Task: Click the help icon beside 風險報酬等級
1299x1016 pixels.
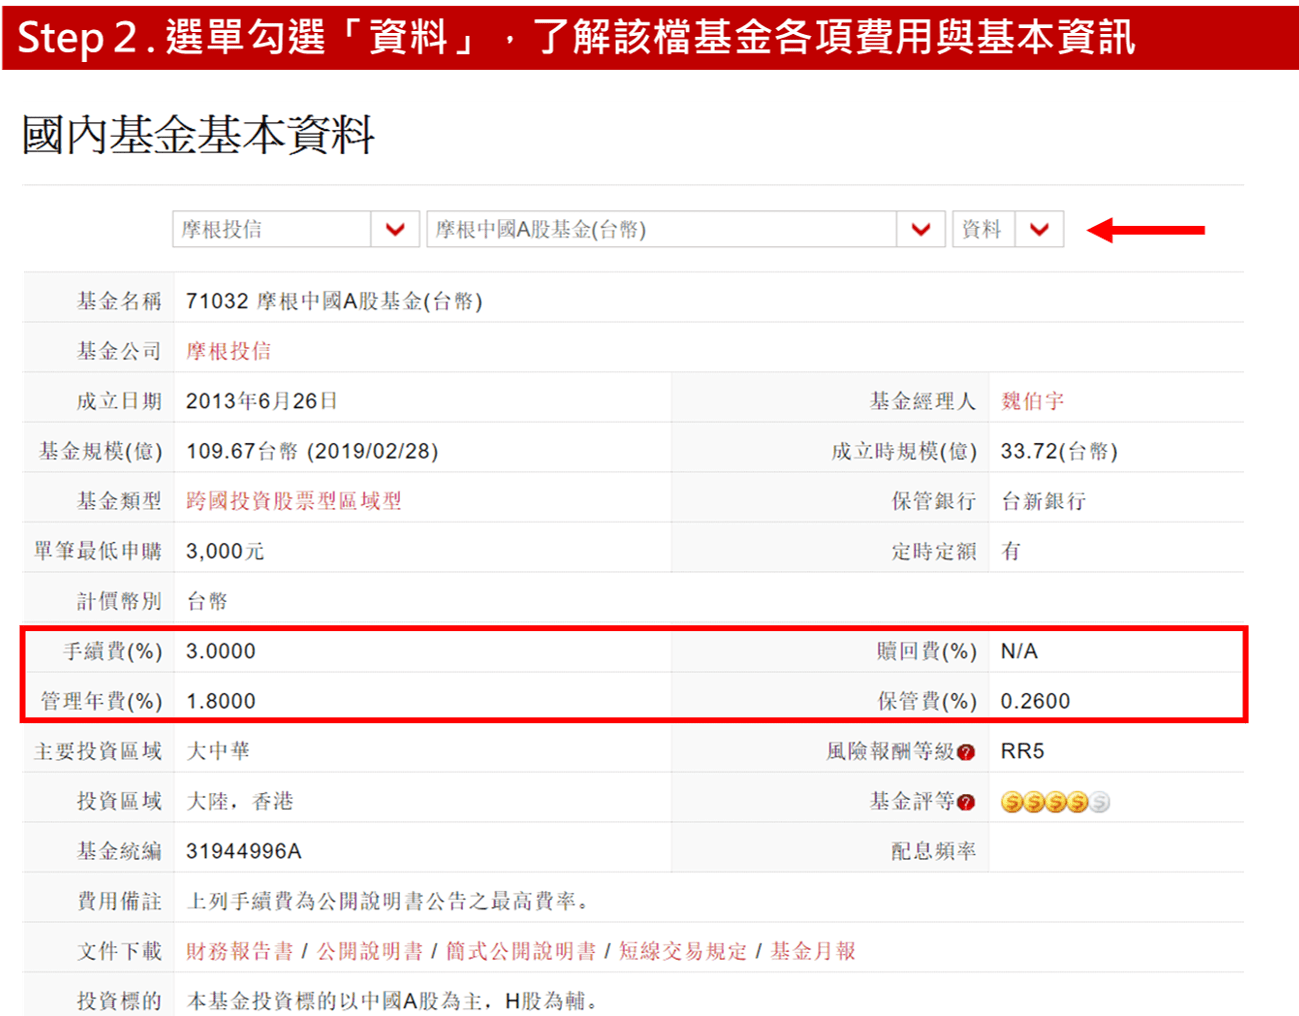Action: (966, 752)
